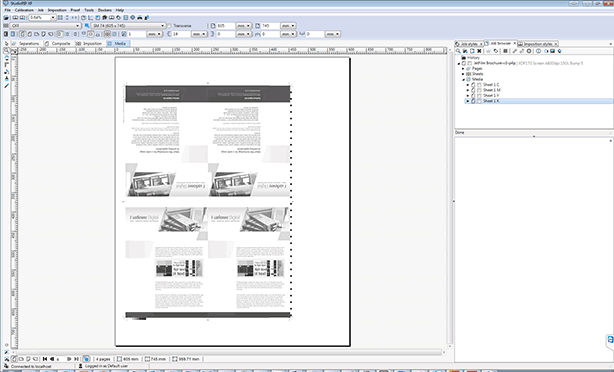Screen dimensions: 614x372
Task: Tick the Sheet 1 M checkbox
Action: pos(479,90)
